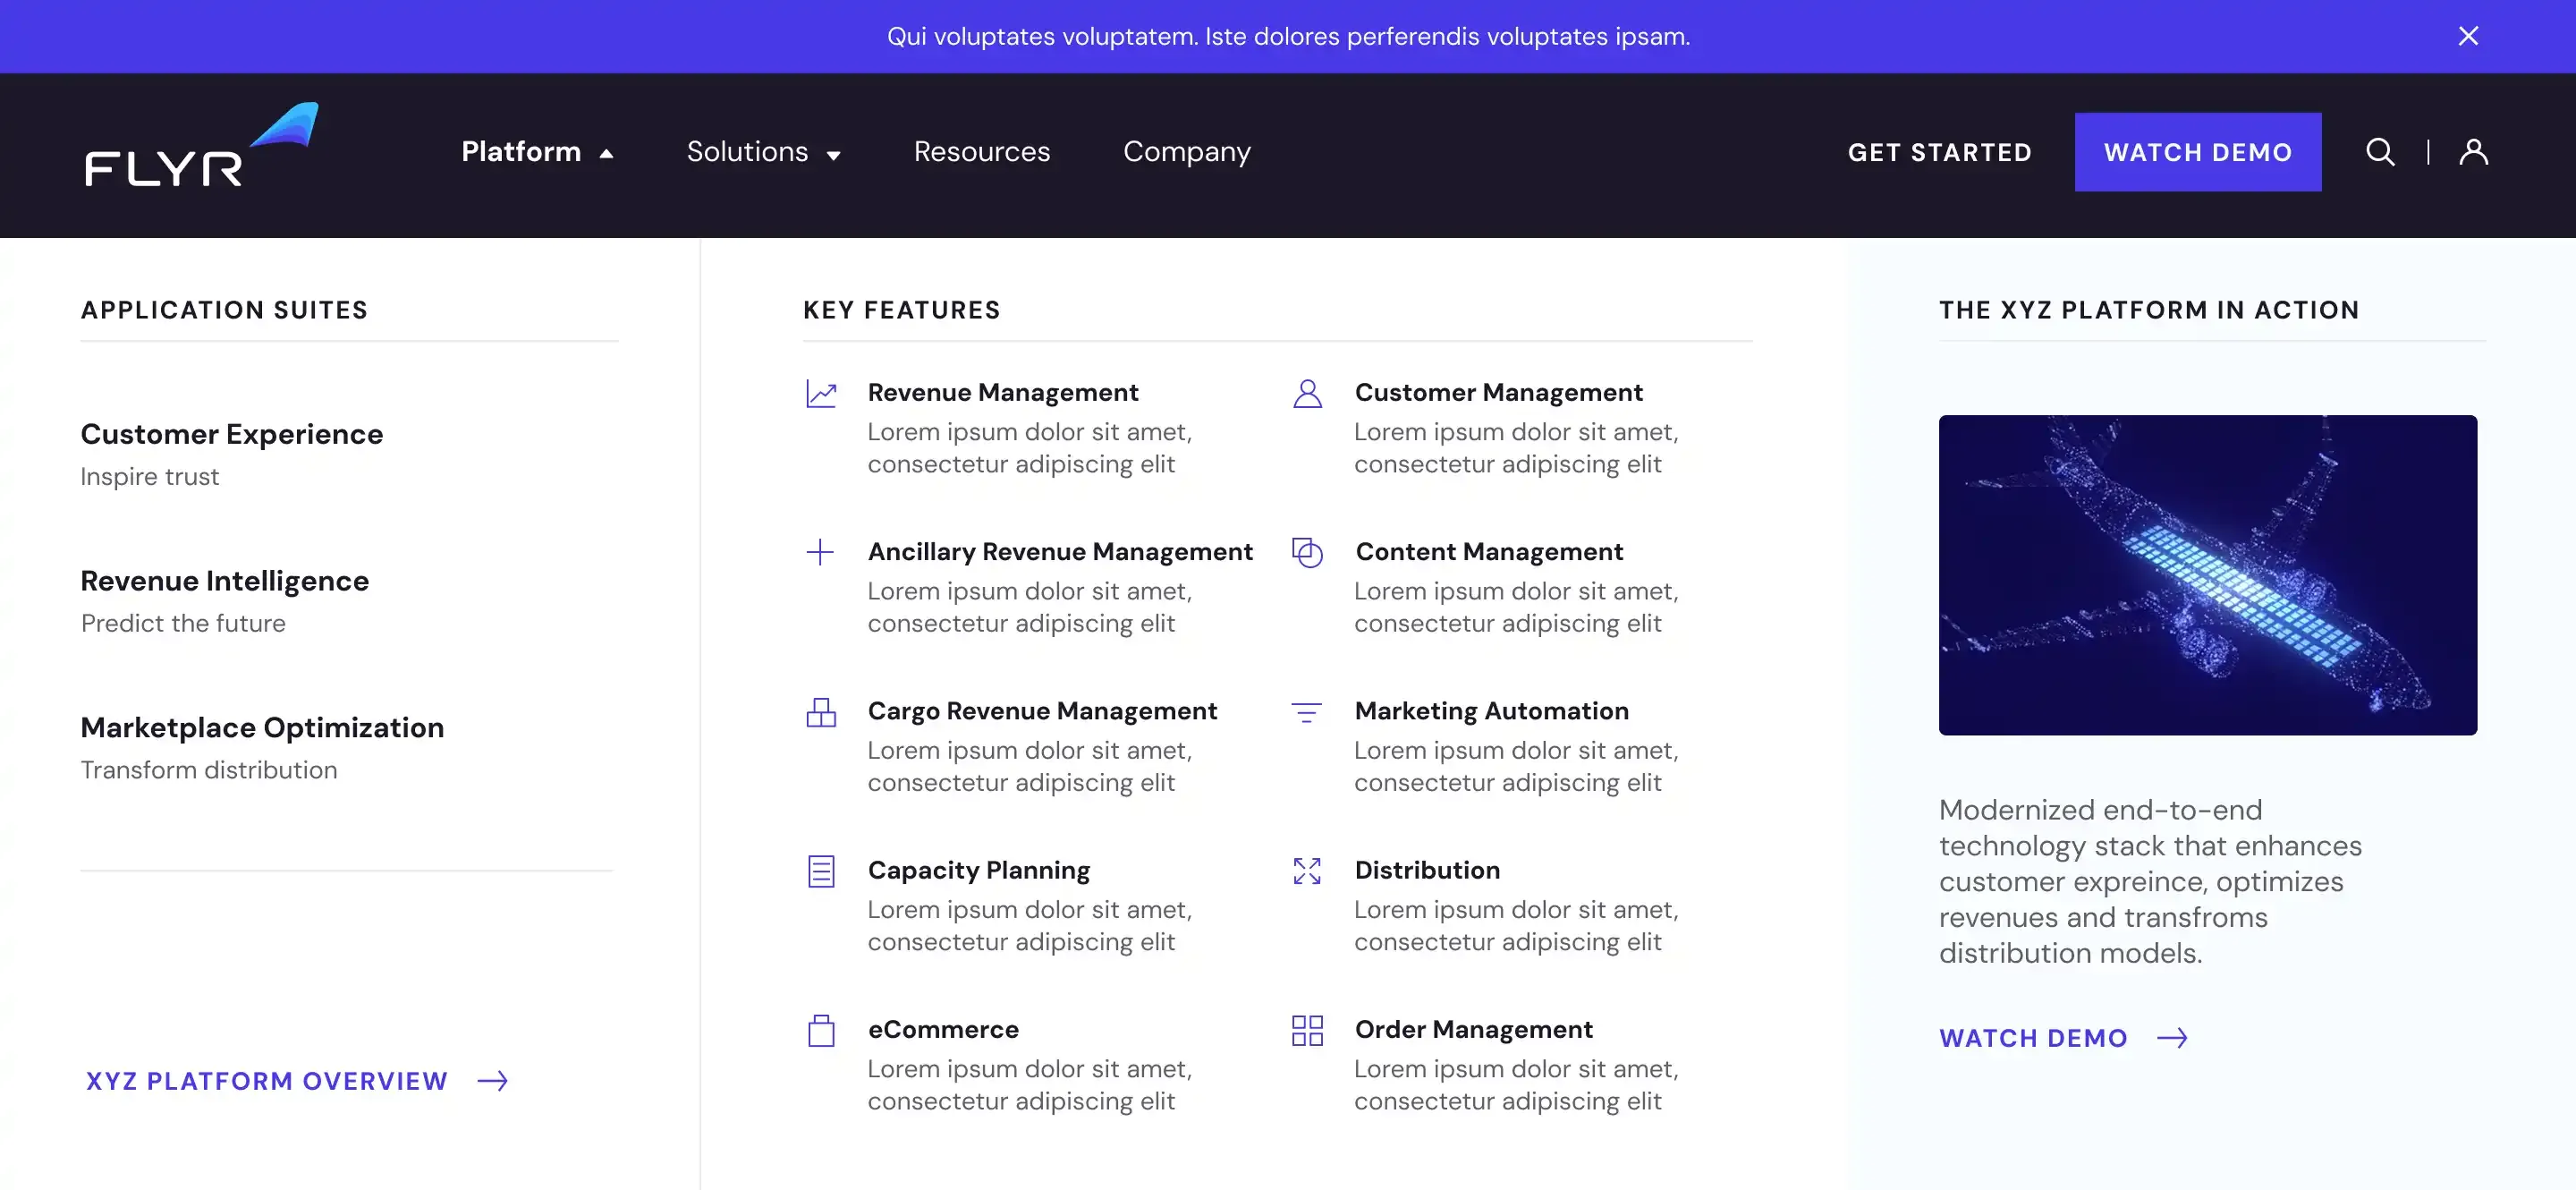Open eCommerce feature
Viewport: 2576px width, 1190px height.
943,1029
